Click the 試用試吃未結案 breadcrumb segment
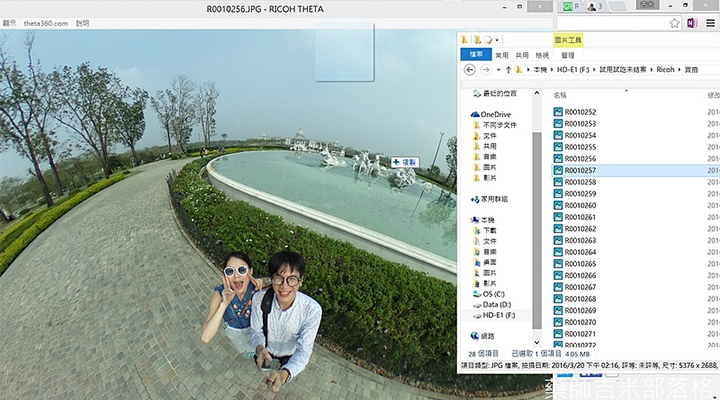The width and height of the screenshot is (720, 400). point(623,70)
